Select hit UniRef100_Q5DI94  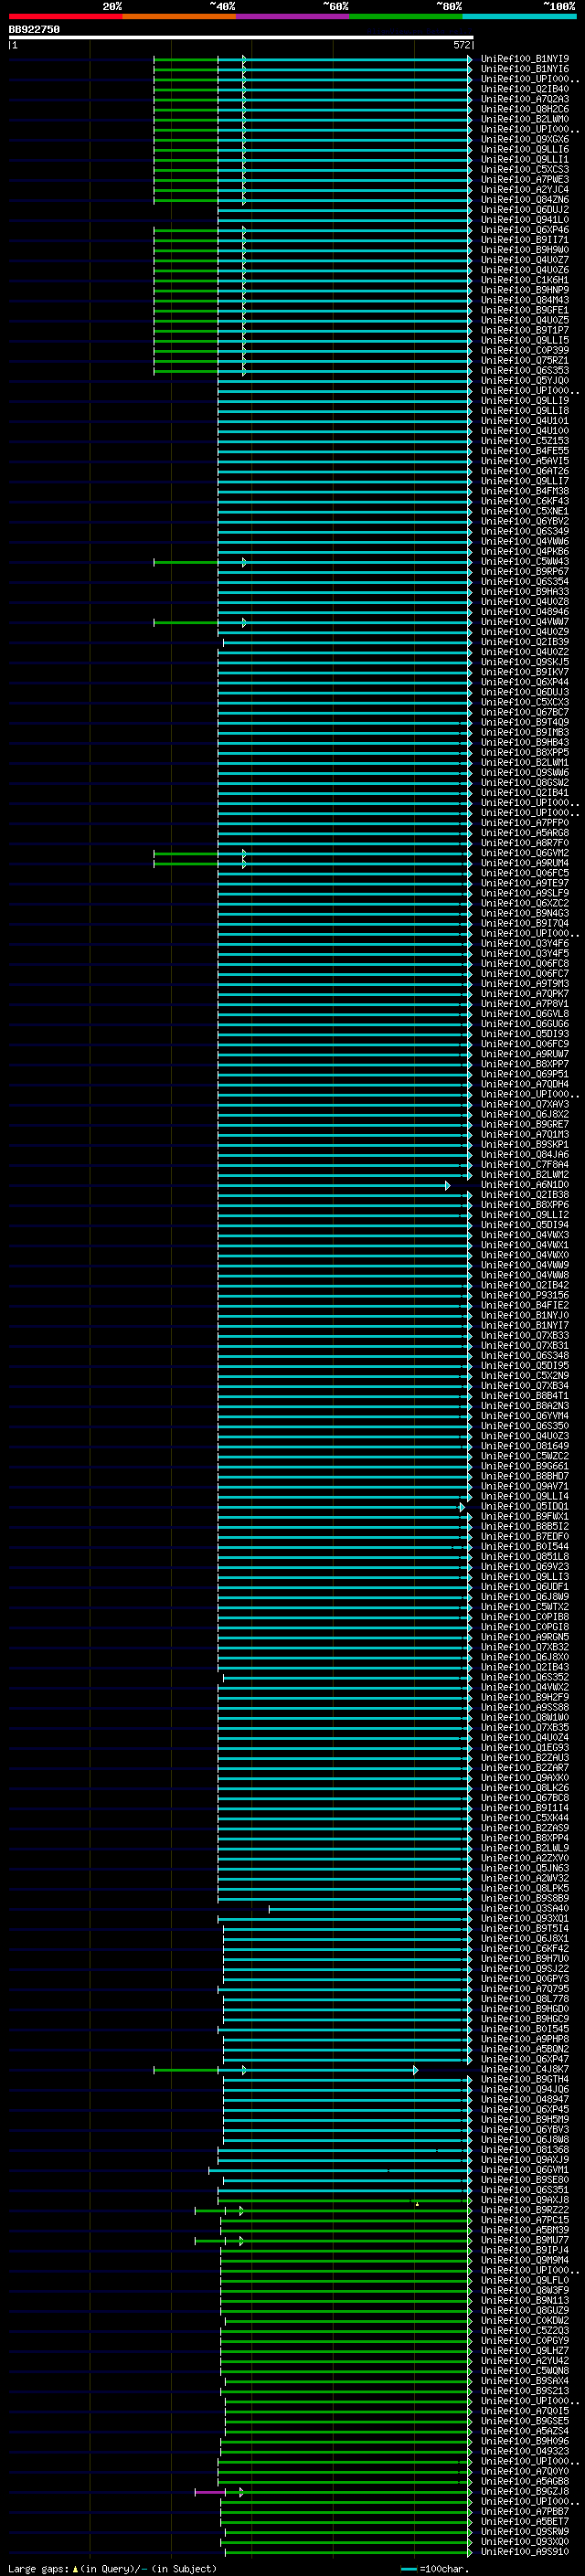click(525, 1224)
